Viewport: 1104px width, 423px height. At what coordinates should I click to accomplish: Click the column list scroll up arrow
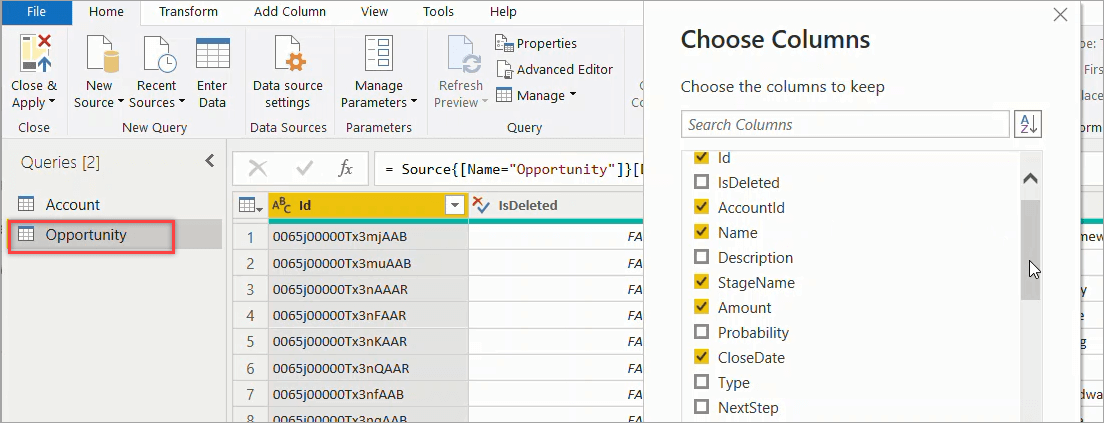click(x=1030, y=178)
